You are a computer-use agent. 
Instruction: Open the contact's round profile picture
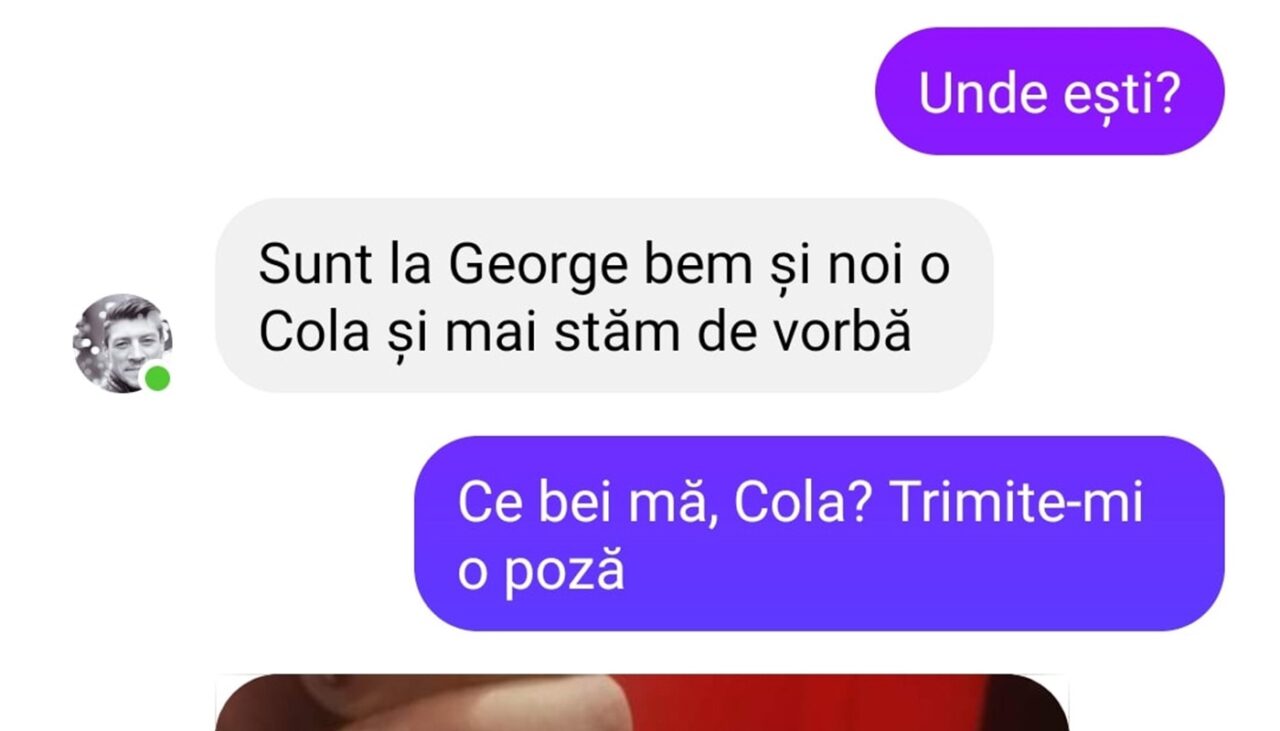[122, 343]
